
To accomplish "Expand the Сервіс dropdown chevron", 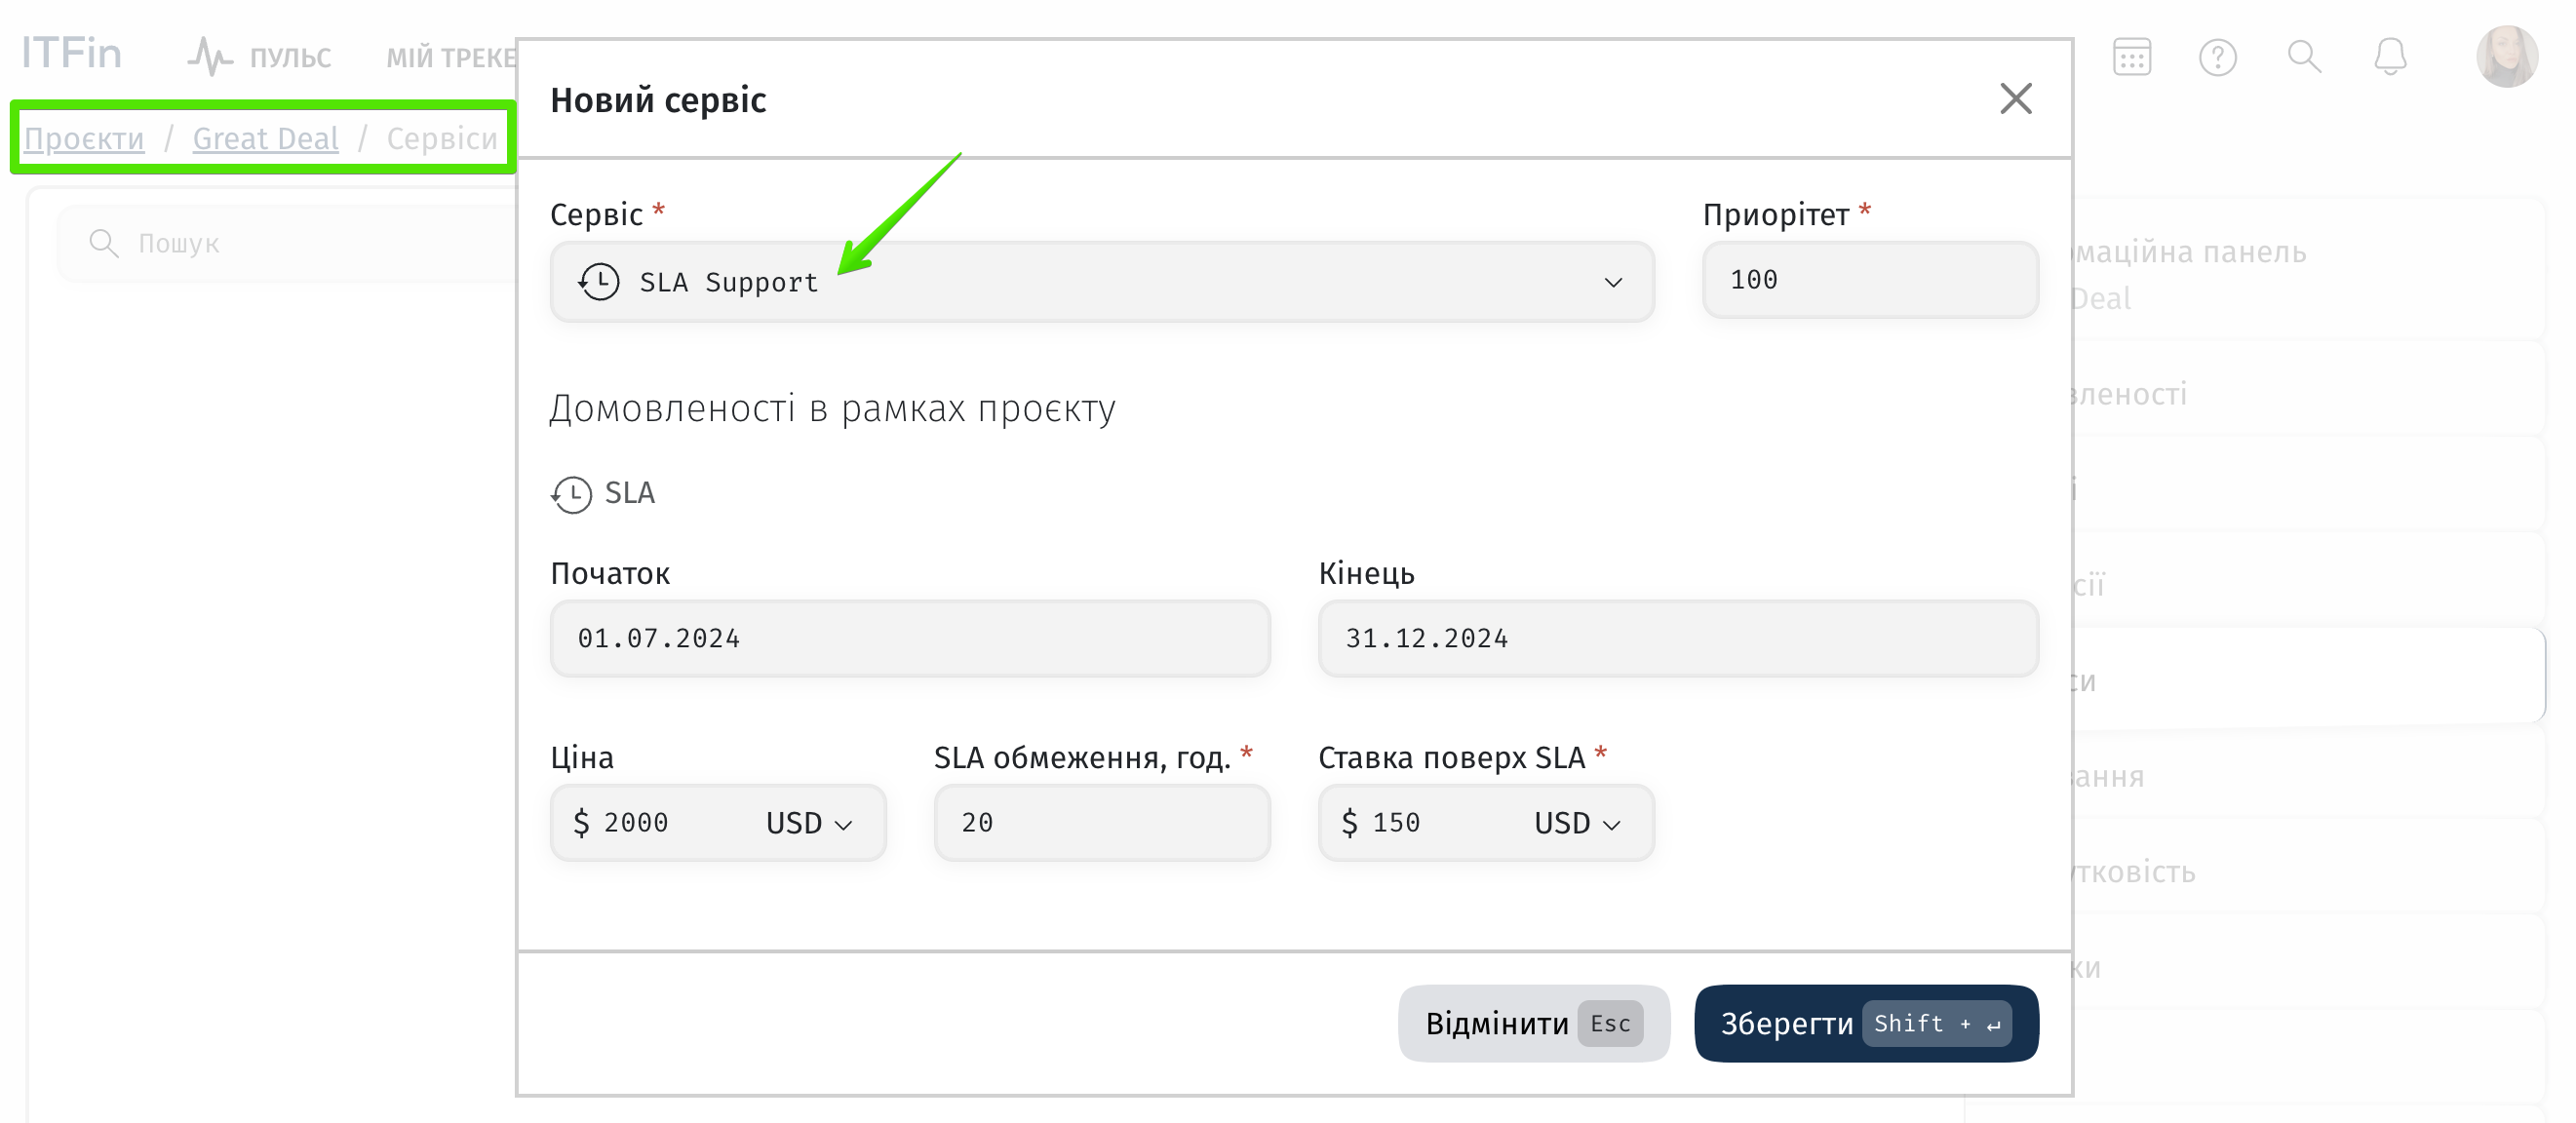I will click(1612, 282).
